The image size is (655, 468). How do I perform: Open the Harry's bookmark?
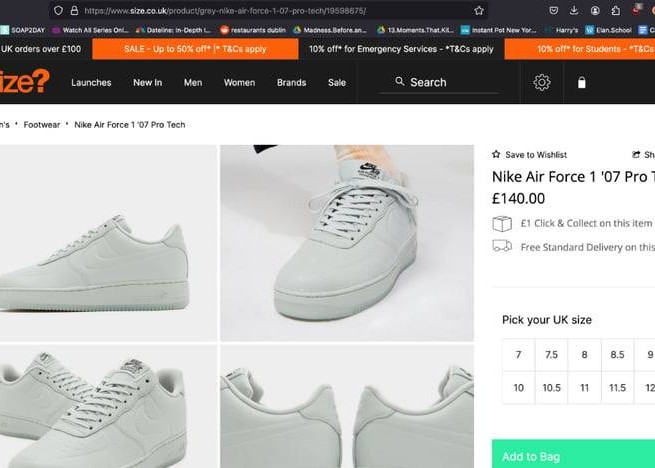[561, 30]
